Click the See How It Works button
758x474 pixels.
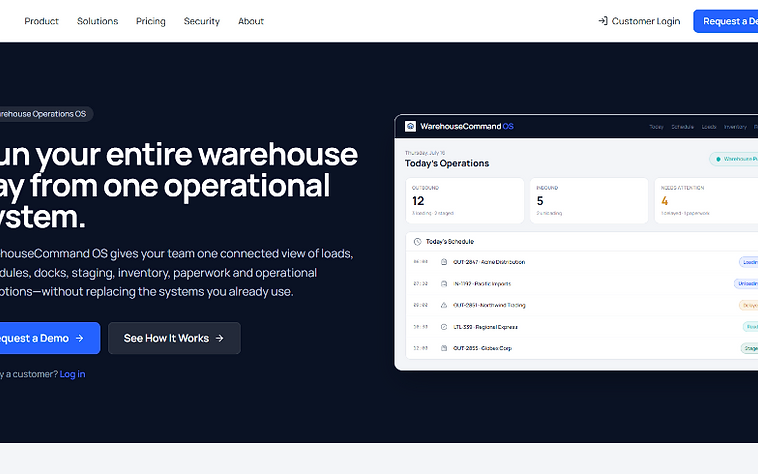(175, 338)
